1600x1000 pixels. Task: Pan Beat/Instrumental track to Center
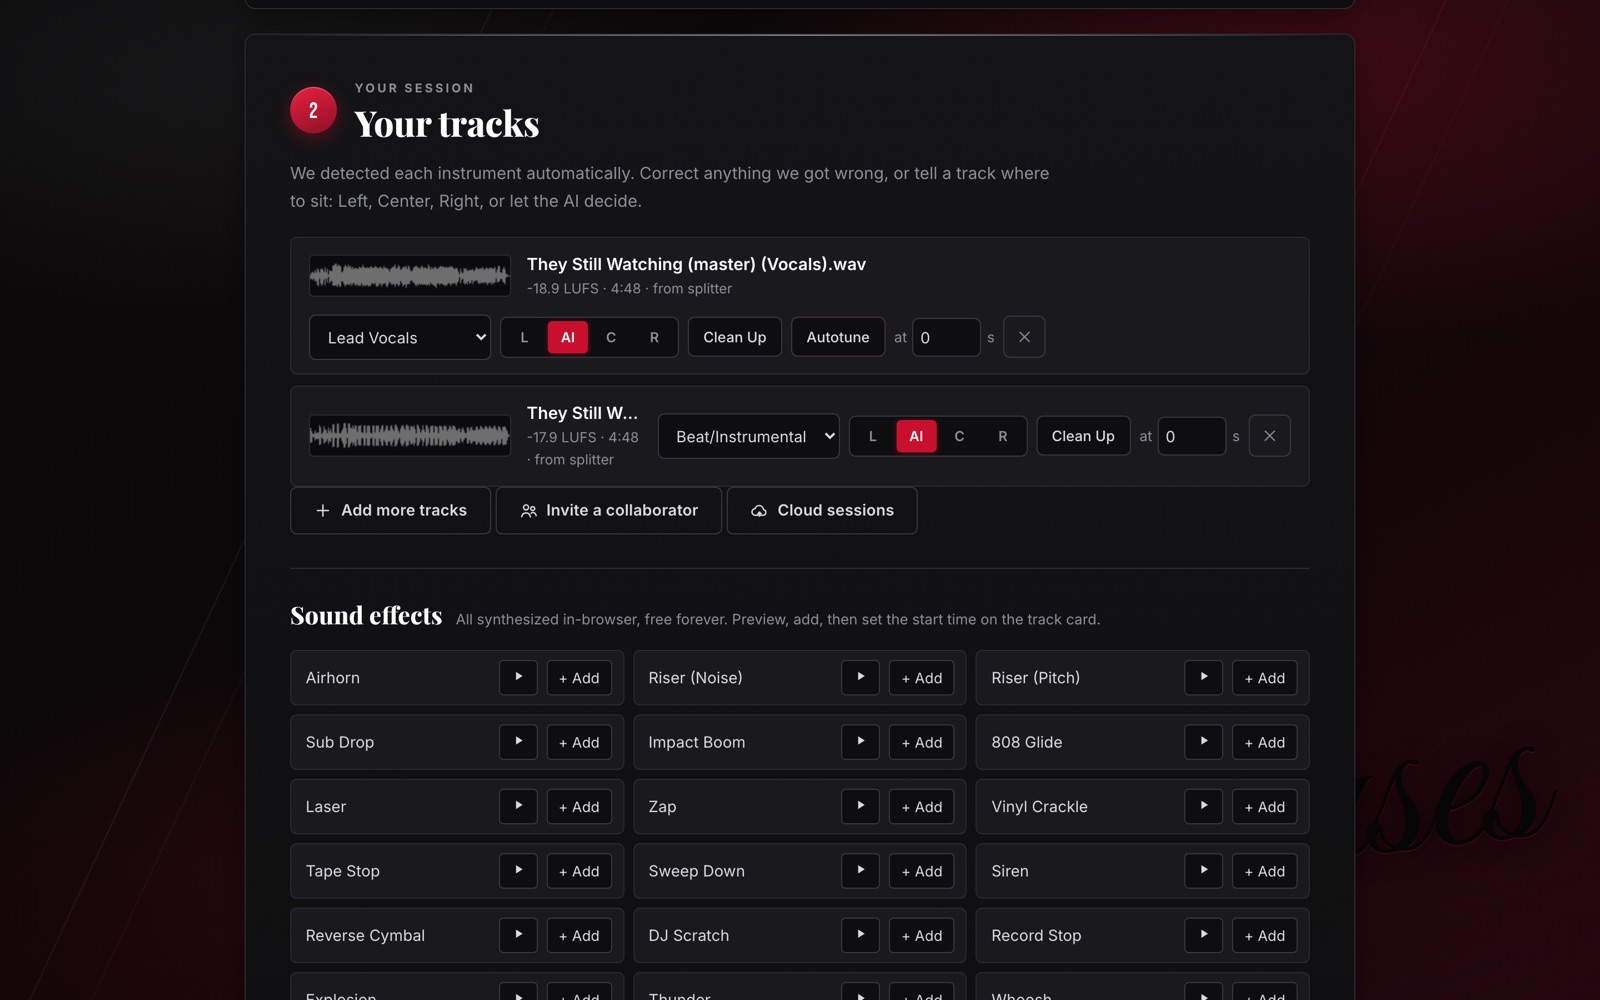point(959,436)
